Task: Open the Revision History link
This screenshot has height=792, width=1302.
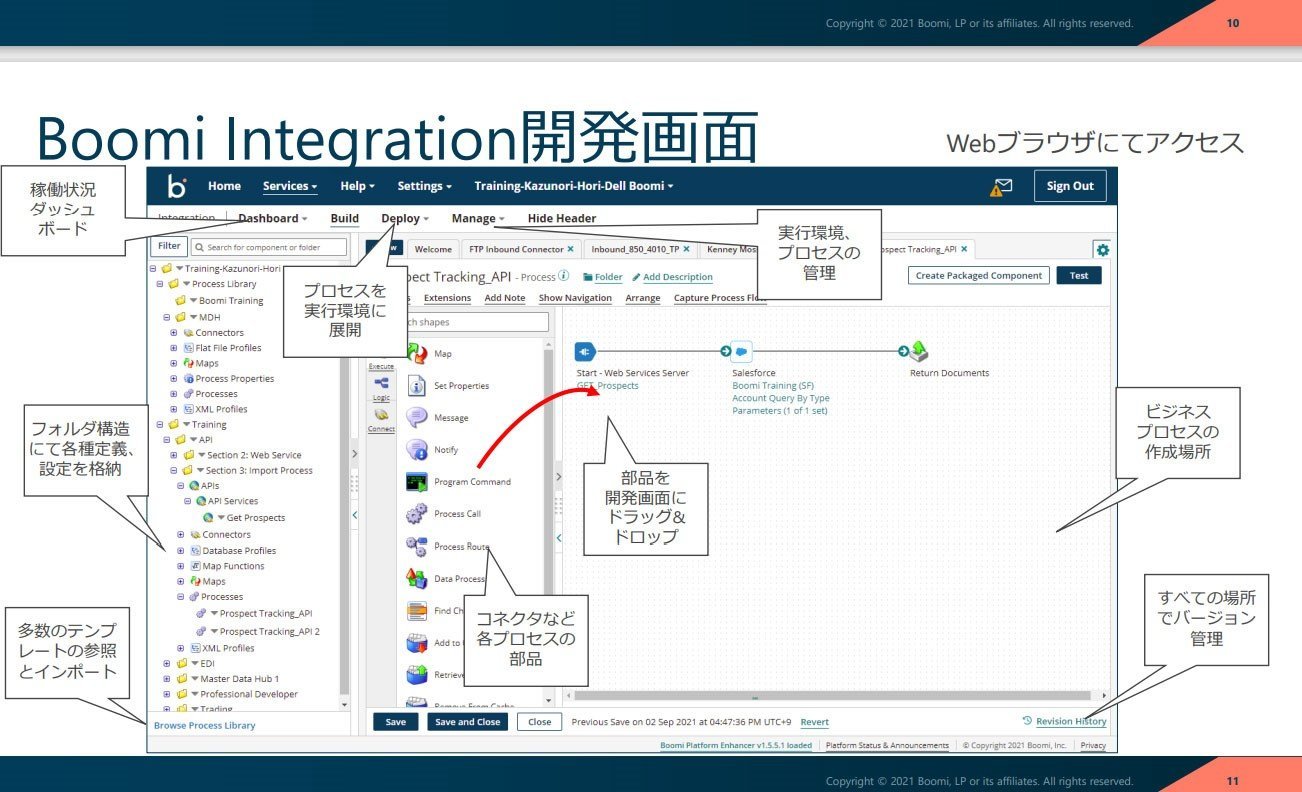Action: click(x=1071, y=721)
